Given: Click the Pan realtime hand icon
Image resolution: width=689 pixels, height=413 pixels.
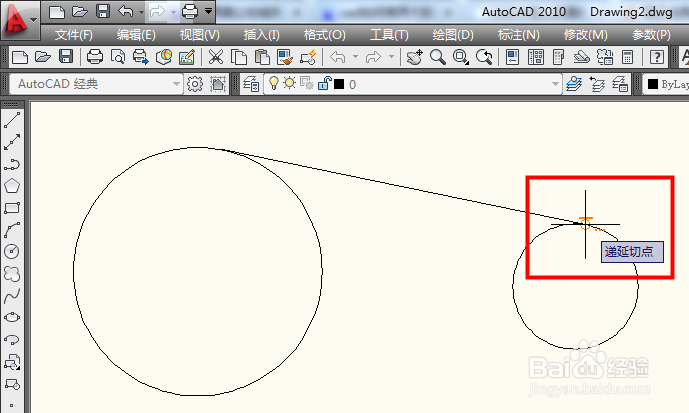Looking at the screenshot, I should [414, 57].
